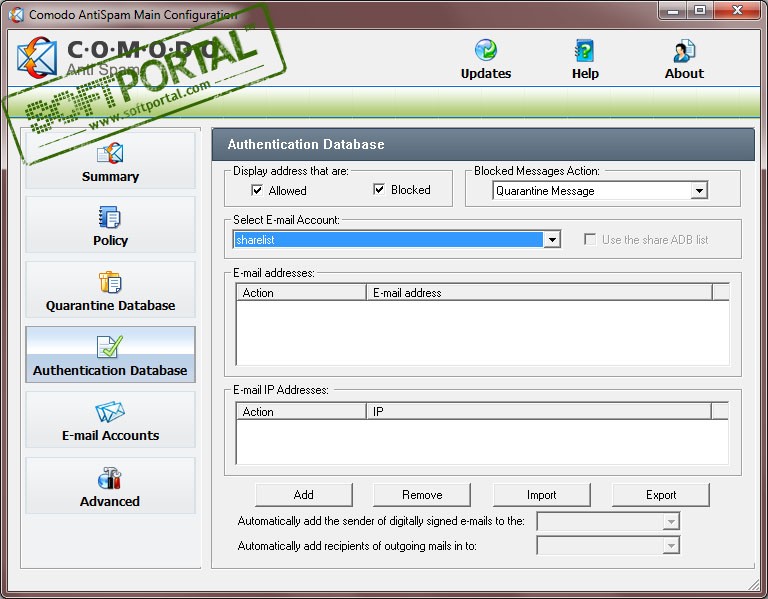This screenshot has height=599, width=768.
Task: Click the Authentication Database checkmark icon
Action: (x=110, y=347)
